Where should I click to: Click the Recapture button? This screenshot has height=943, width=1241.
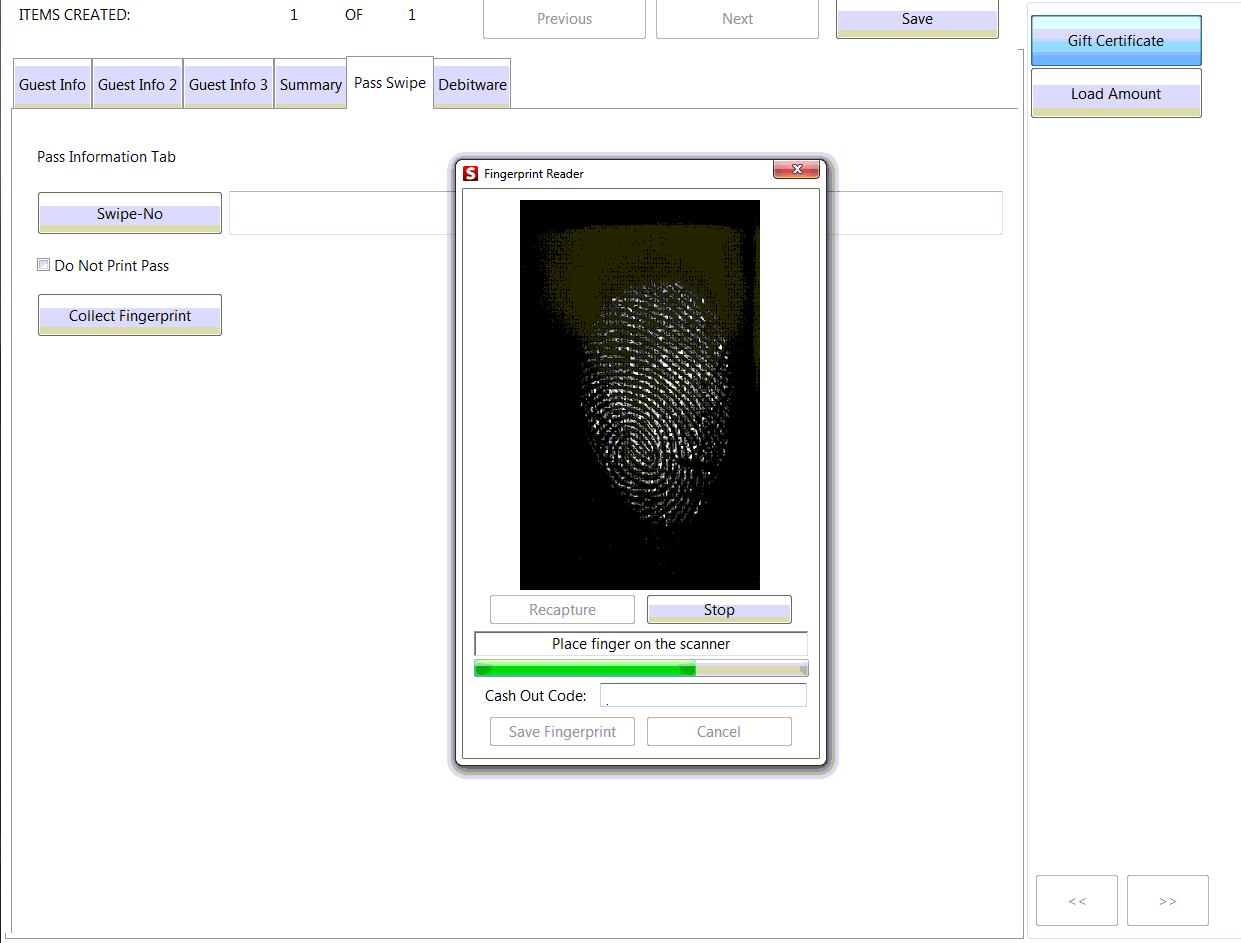(x=561, y=609)
